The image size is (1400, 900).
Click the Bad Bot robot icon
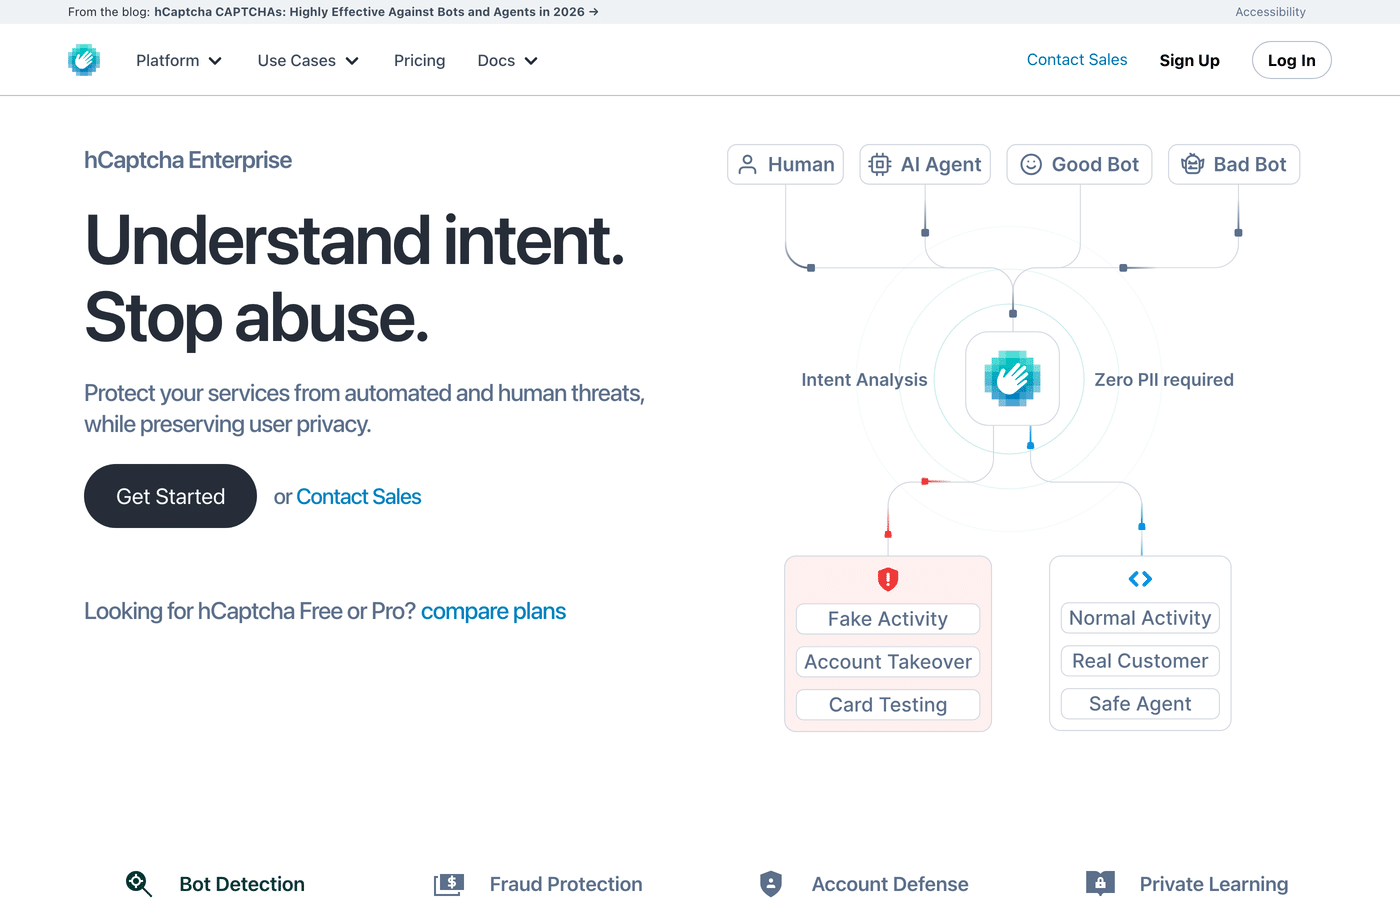[1192, 165]
